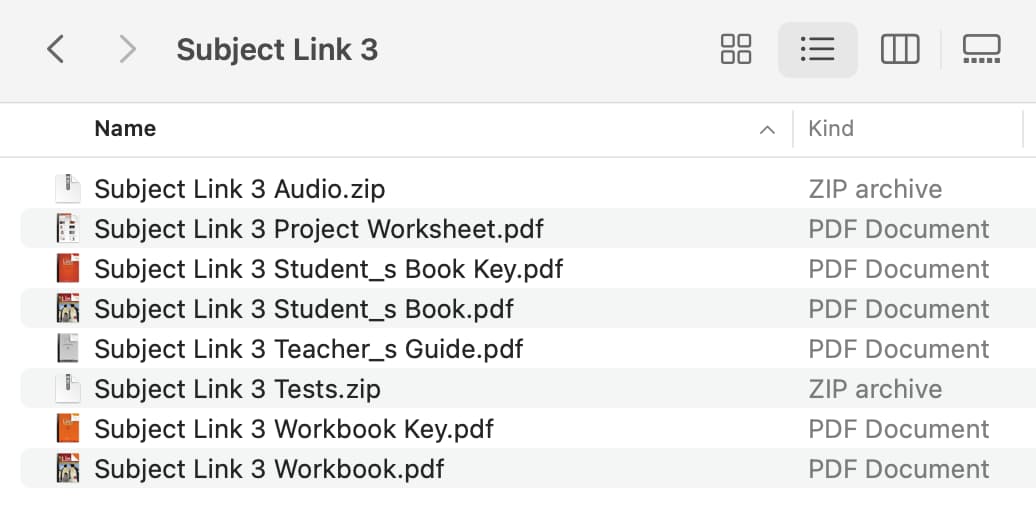Click the Student_s Book Key.pdf red icon
The height and width of the screenshot is (528, 1036).
point(67,269)
